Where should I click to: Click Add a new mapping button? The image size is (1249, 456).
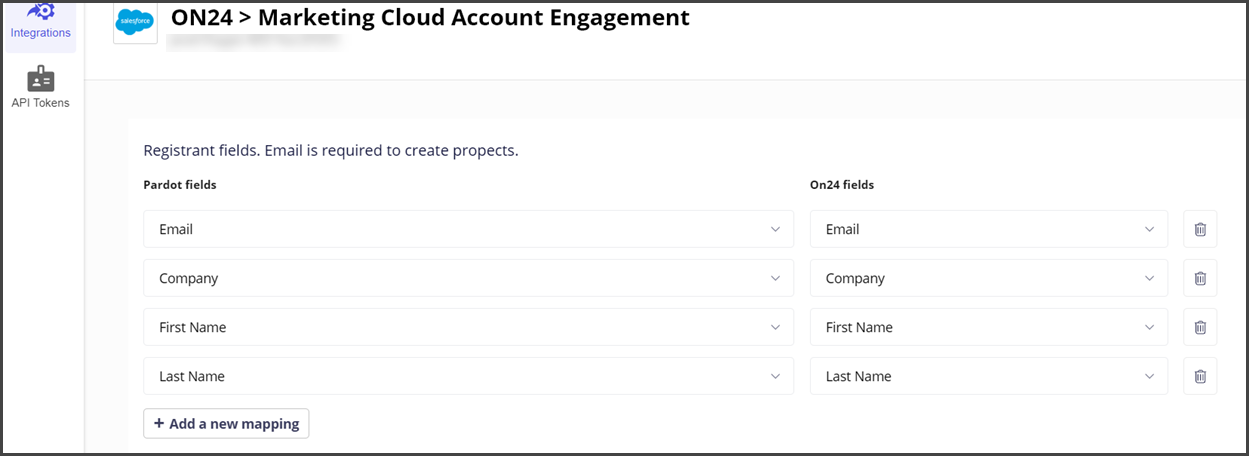click(x=226, y=423)
